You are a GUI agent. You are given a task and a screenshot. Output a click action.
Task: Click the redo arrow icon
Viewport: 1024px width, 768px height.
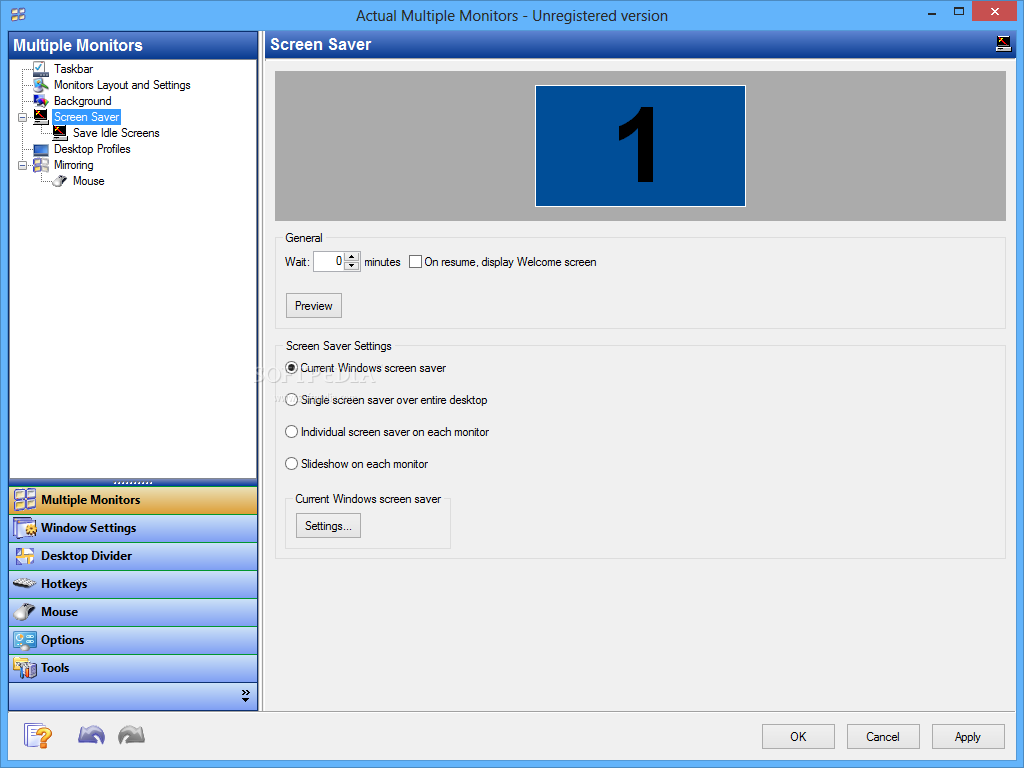click(x=131, y=735)
